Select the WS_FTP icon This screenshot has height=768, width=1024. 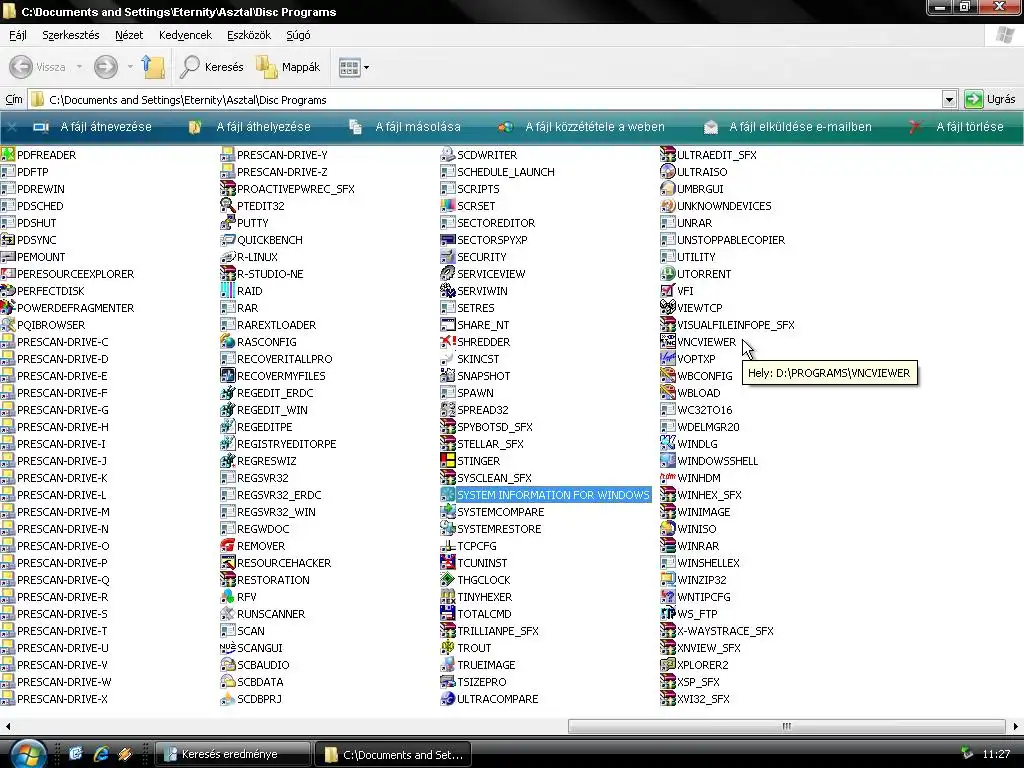667,613
